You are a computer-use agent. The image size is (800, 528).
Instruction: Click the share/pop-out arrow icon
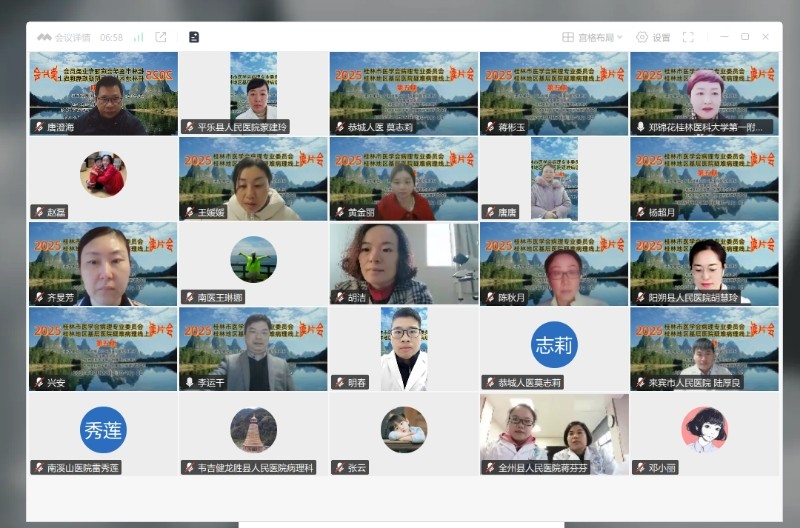(161, 37)
